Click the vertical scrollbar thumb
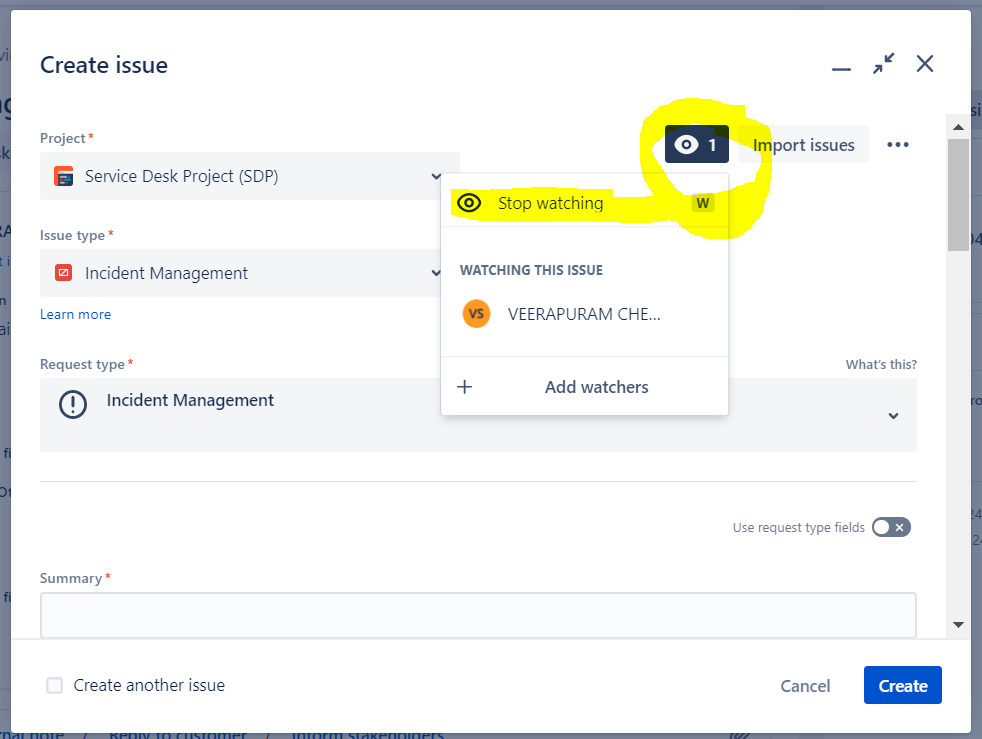The image size is (982, 739). (x=958, y=195)
